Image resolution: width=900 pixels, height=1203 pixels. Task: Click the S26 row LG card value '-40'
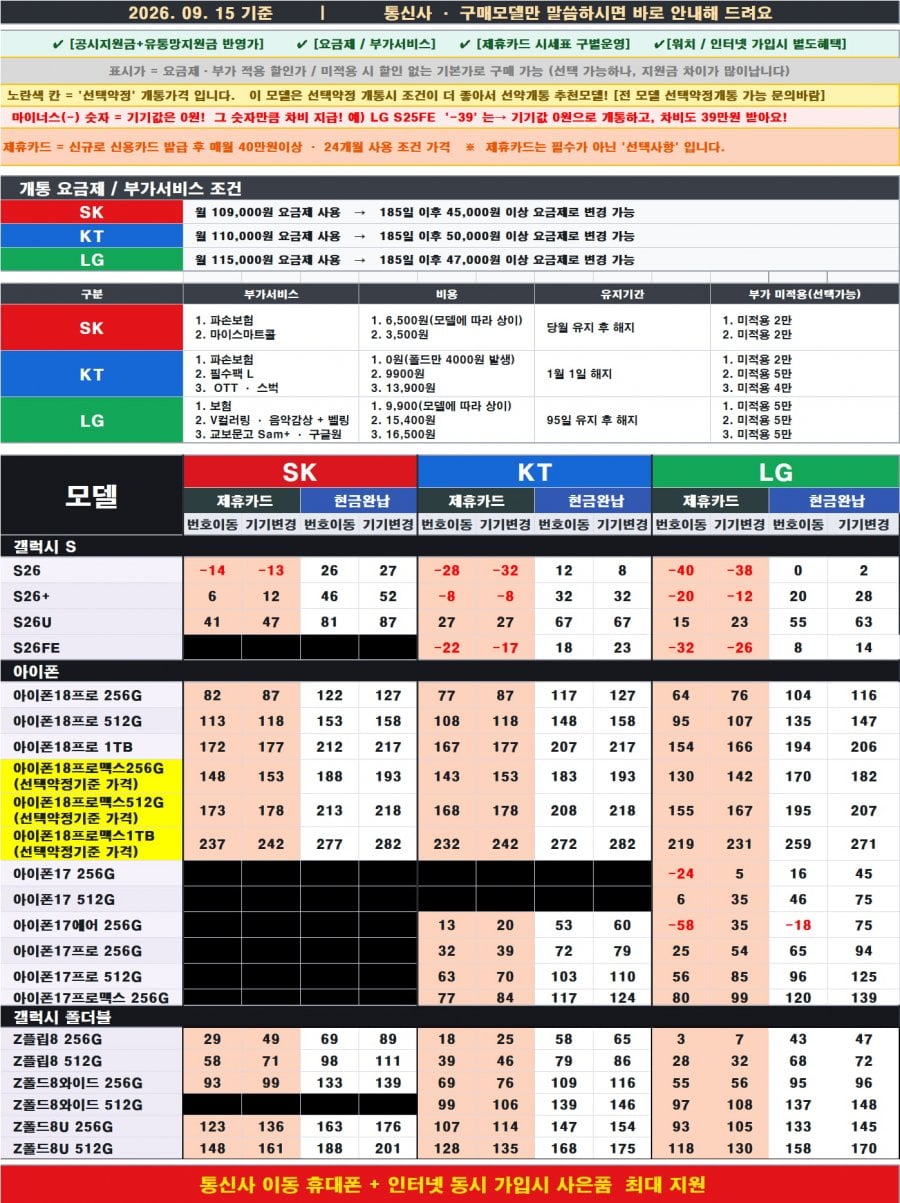coord(682,570)
